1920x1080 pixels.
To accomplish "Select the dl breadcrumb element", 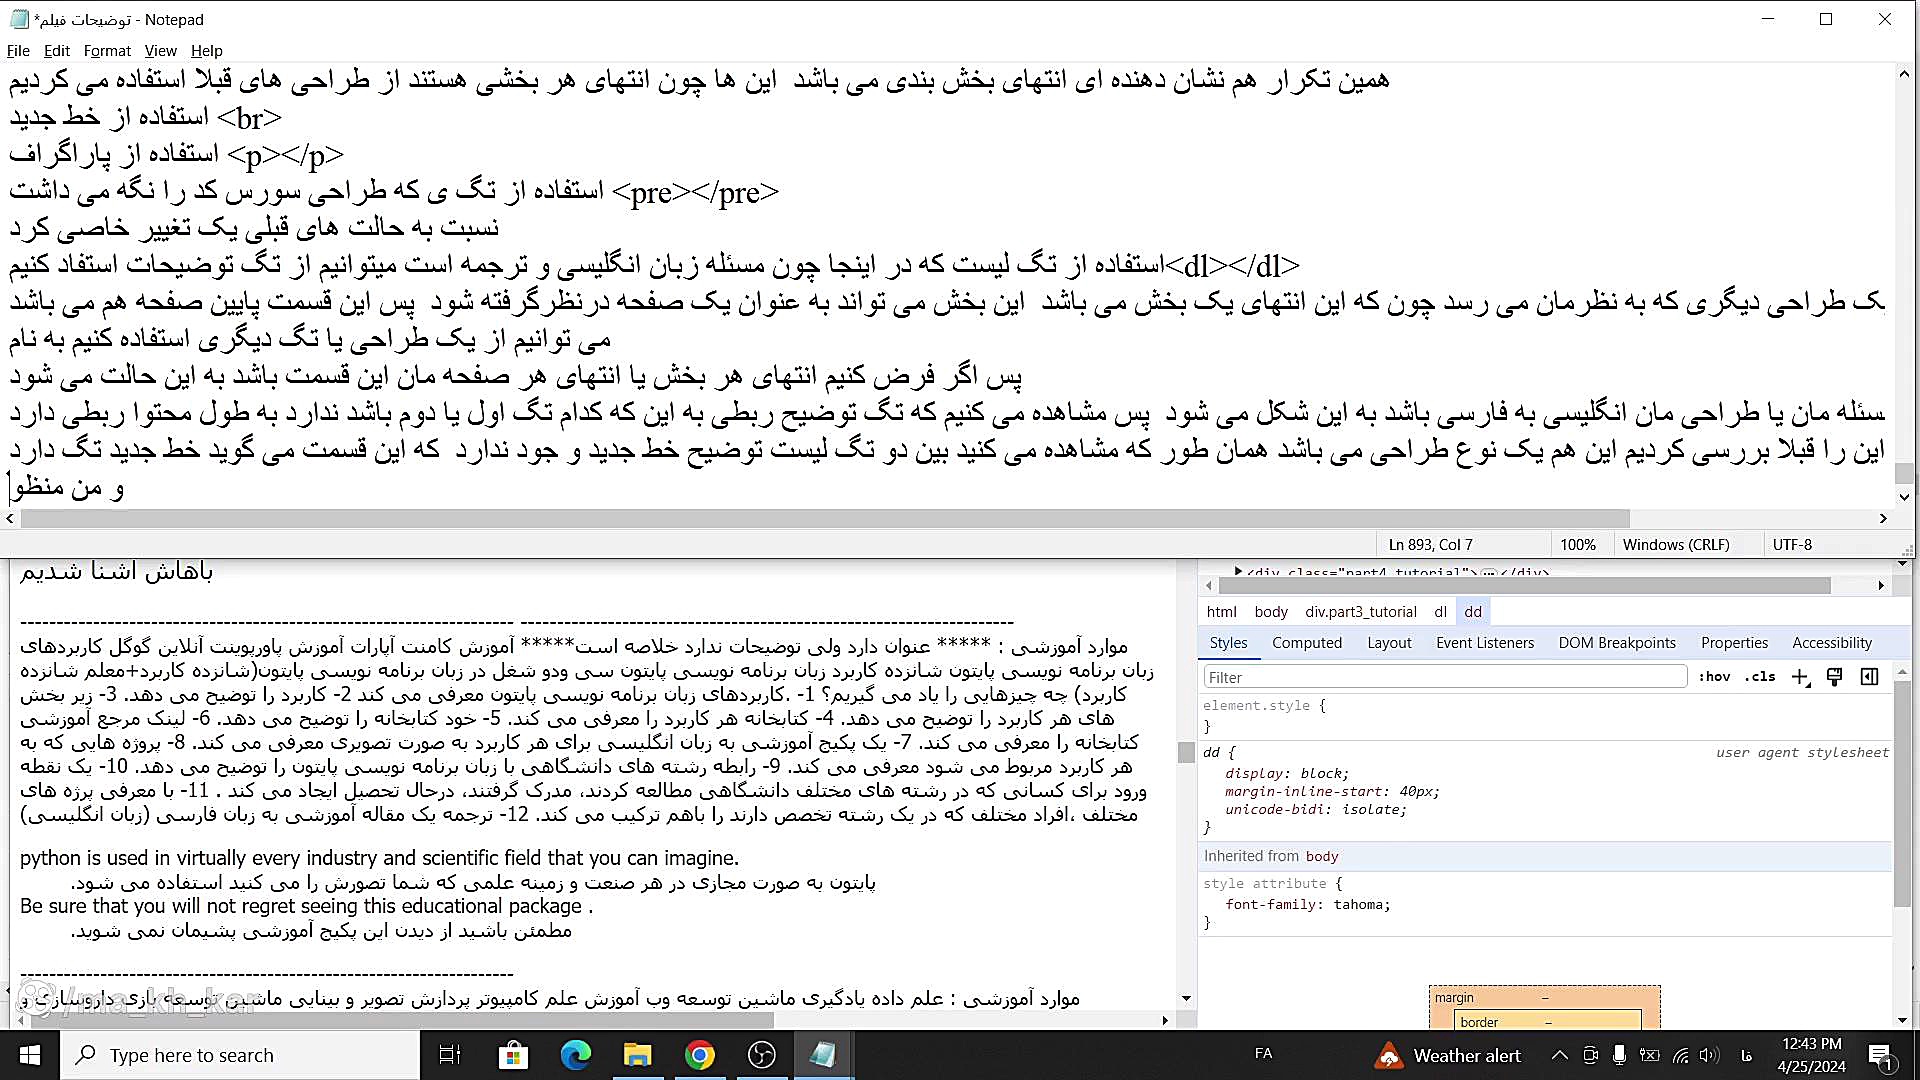I will 1440,612.
